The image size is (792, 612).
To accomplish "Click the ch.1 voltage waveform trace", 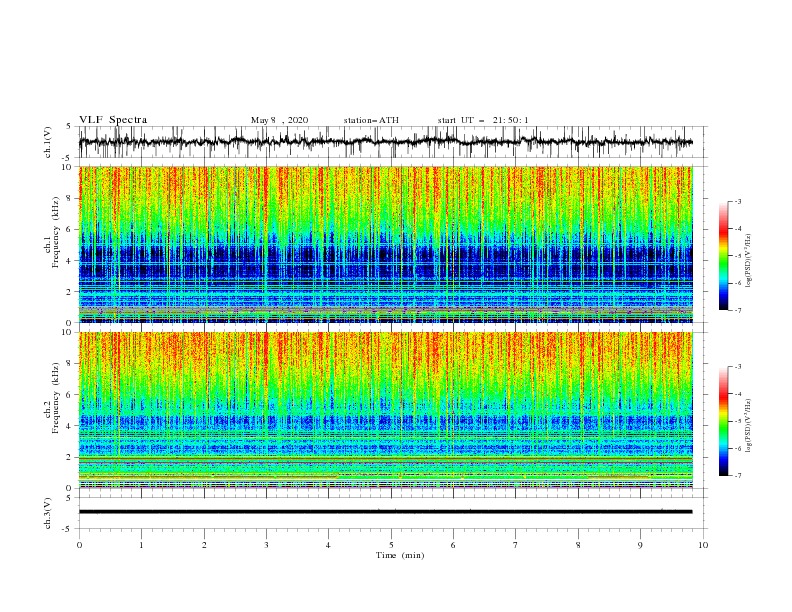I will tap(385, 142).
